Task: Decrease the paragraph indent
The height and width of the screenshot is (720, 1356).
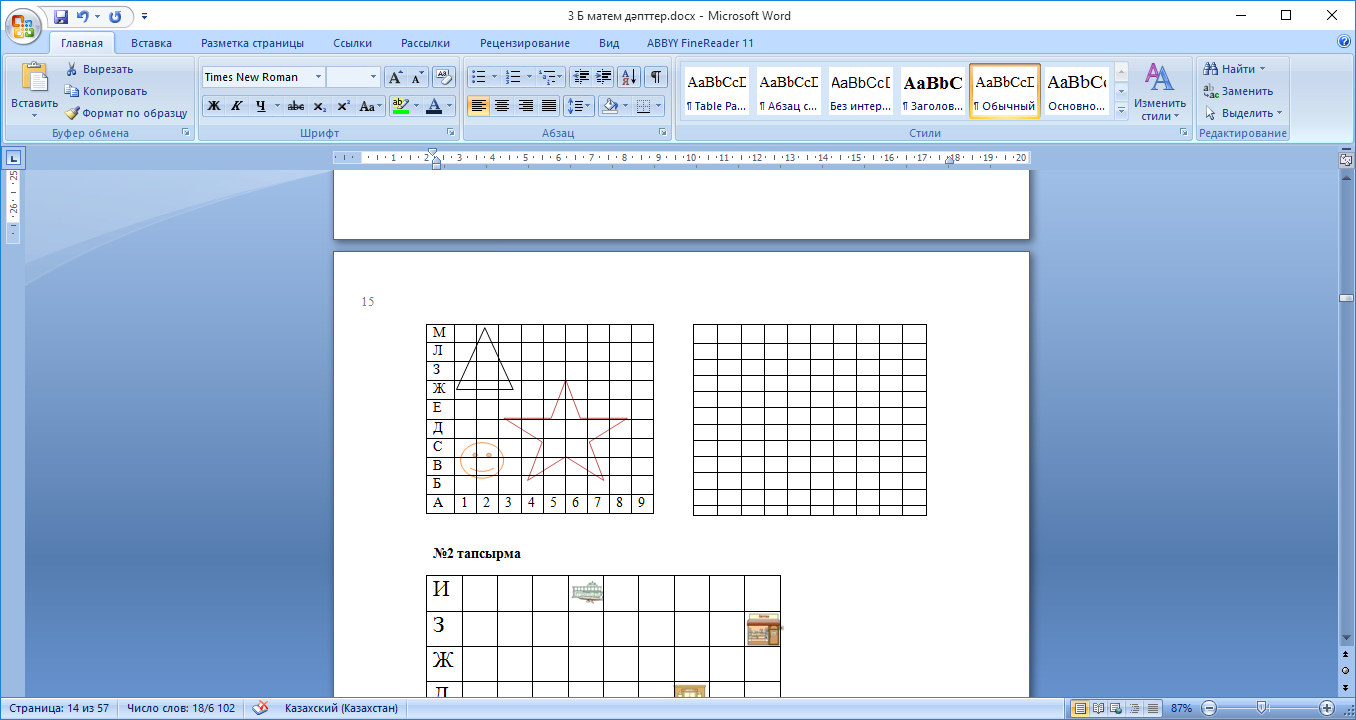Action: [581, 77]
